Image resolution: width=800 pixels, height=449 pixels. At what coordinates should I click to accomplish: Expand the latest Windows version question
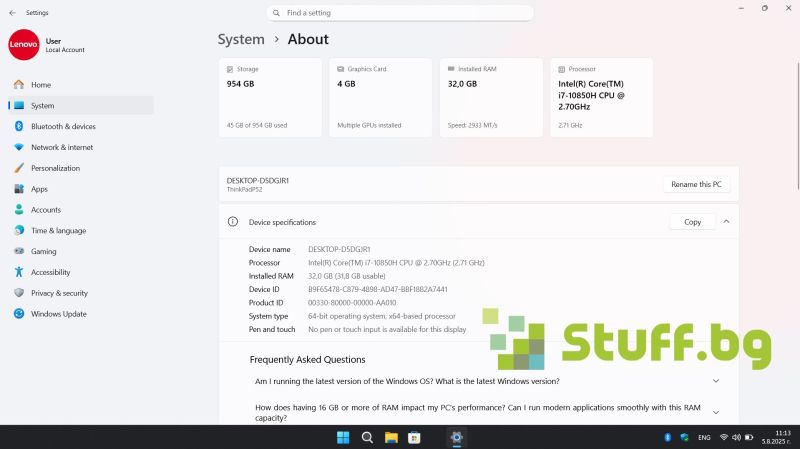(x=715, y=381)
